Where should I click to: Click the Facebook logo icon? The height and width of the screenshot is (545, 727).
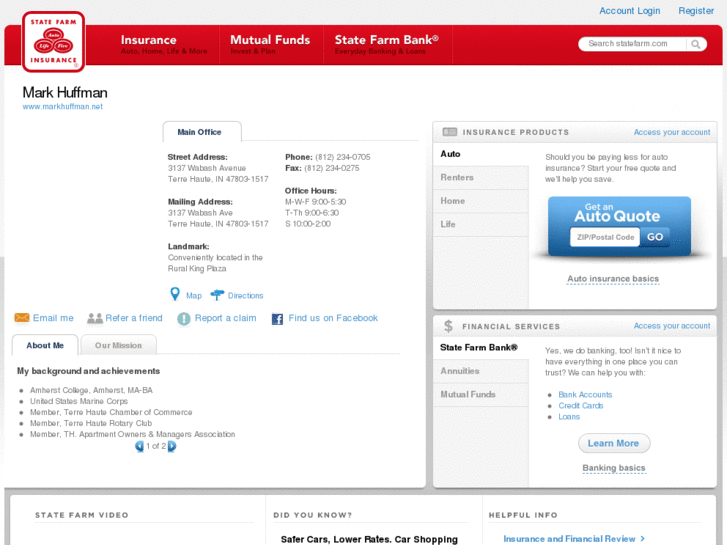coord(277,319)
